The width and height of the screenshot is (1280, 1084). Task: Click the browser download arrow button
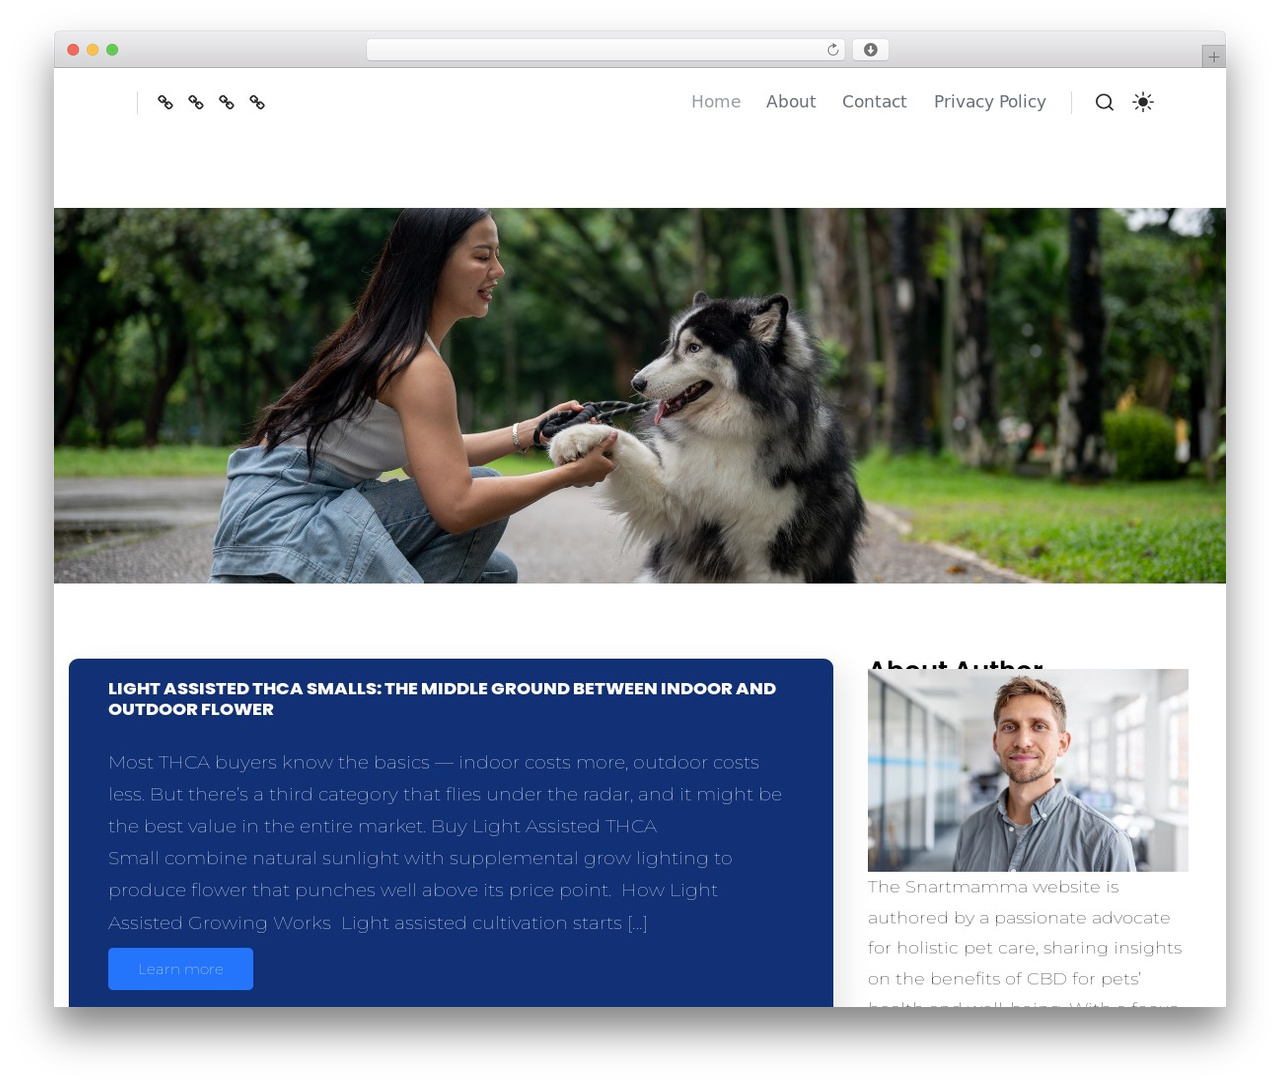pos(871,50)
